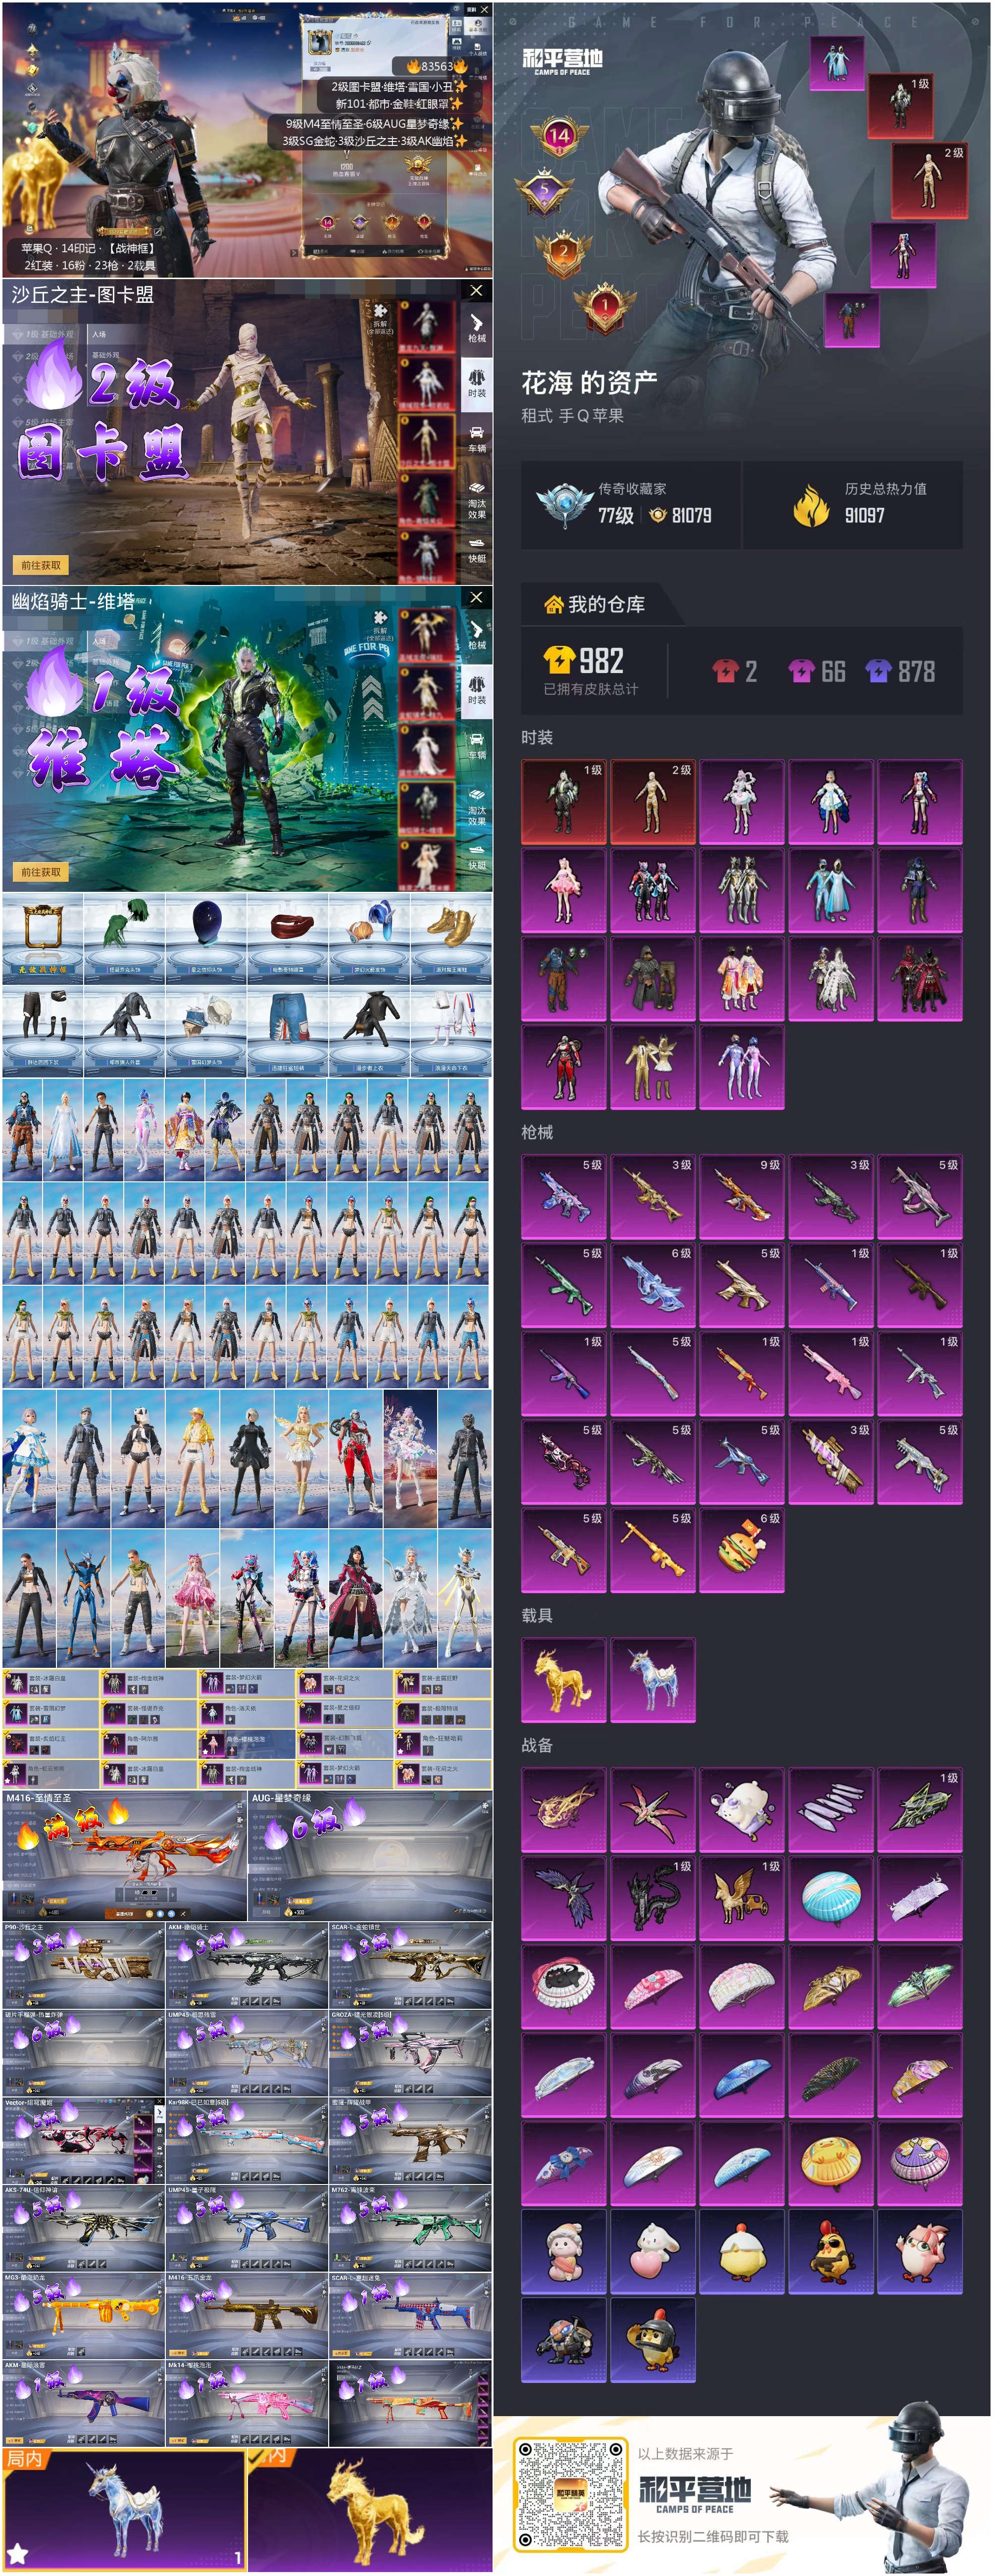This screenshot has height=2576, width=993.
Task: Open the SCAR-L-金蛇镇世 weapon preview
Action: pos(410,1965)
